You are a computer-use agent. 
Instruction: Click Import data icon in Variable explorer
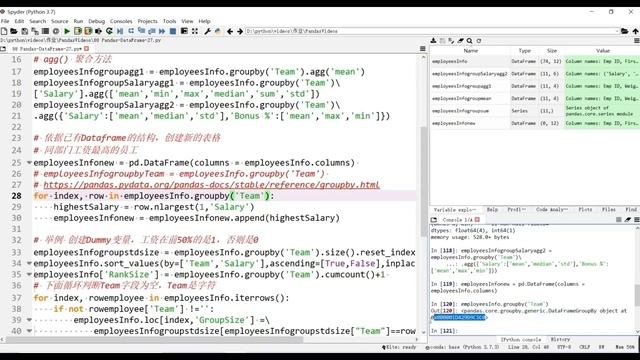click(x=433, y=41)
